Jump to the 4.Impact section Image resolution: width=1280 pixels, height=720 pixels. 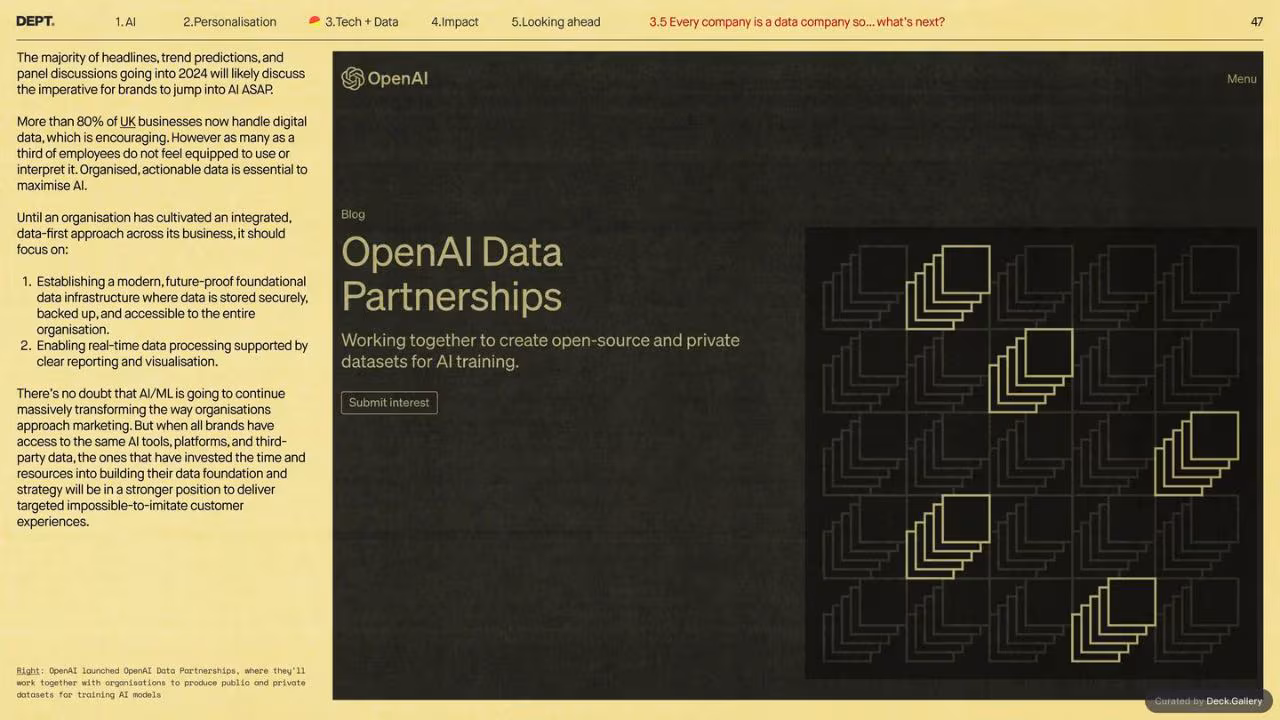pyautogui.click(x=455, y=21)
